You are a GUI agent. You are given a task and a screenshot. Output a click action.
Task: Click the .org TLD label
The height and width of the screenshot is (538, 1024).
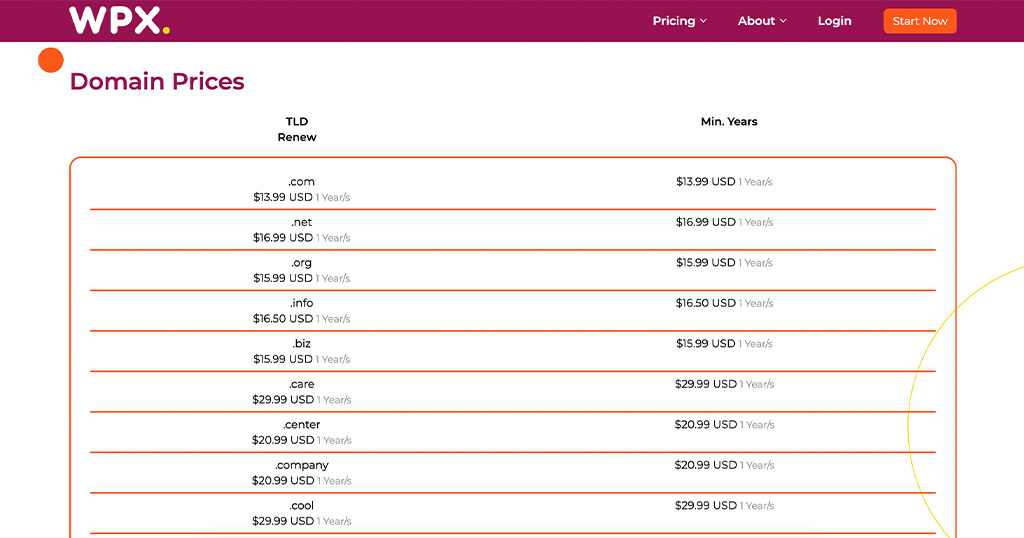[301, 263]
